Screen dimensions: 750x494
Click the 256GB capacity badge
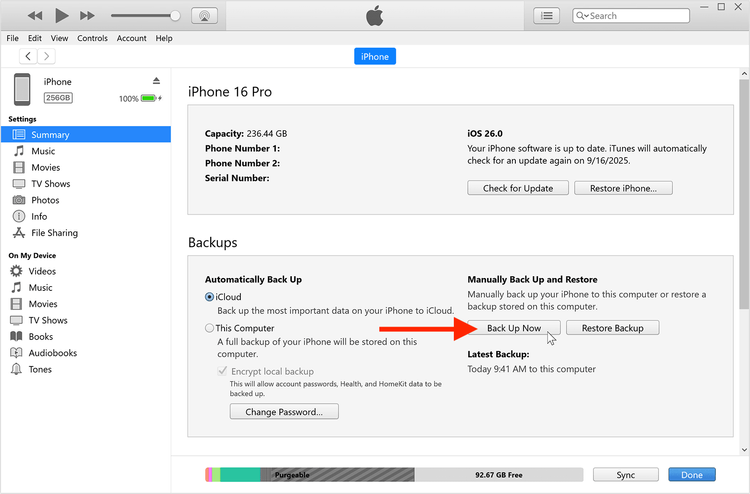point(58,98)
